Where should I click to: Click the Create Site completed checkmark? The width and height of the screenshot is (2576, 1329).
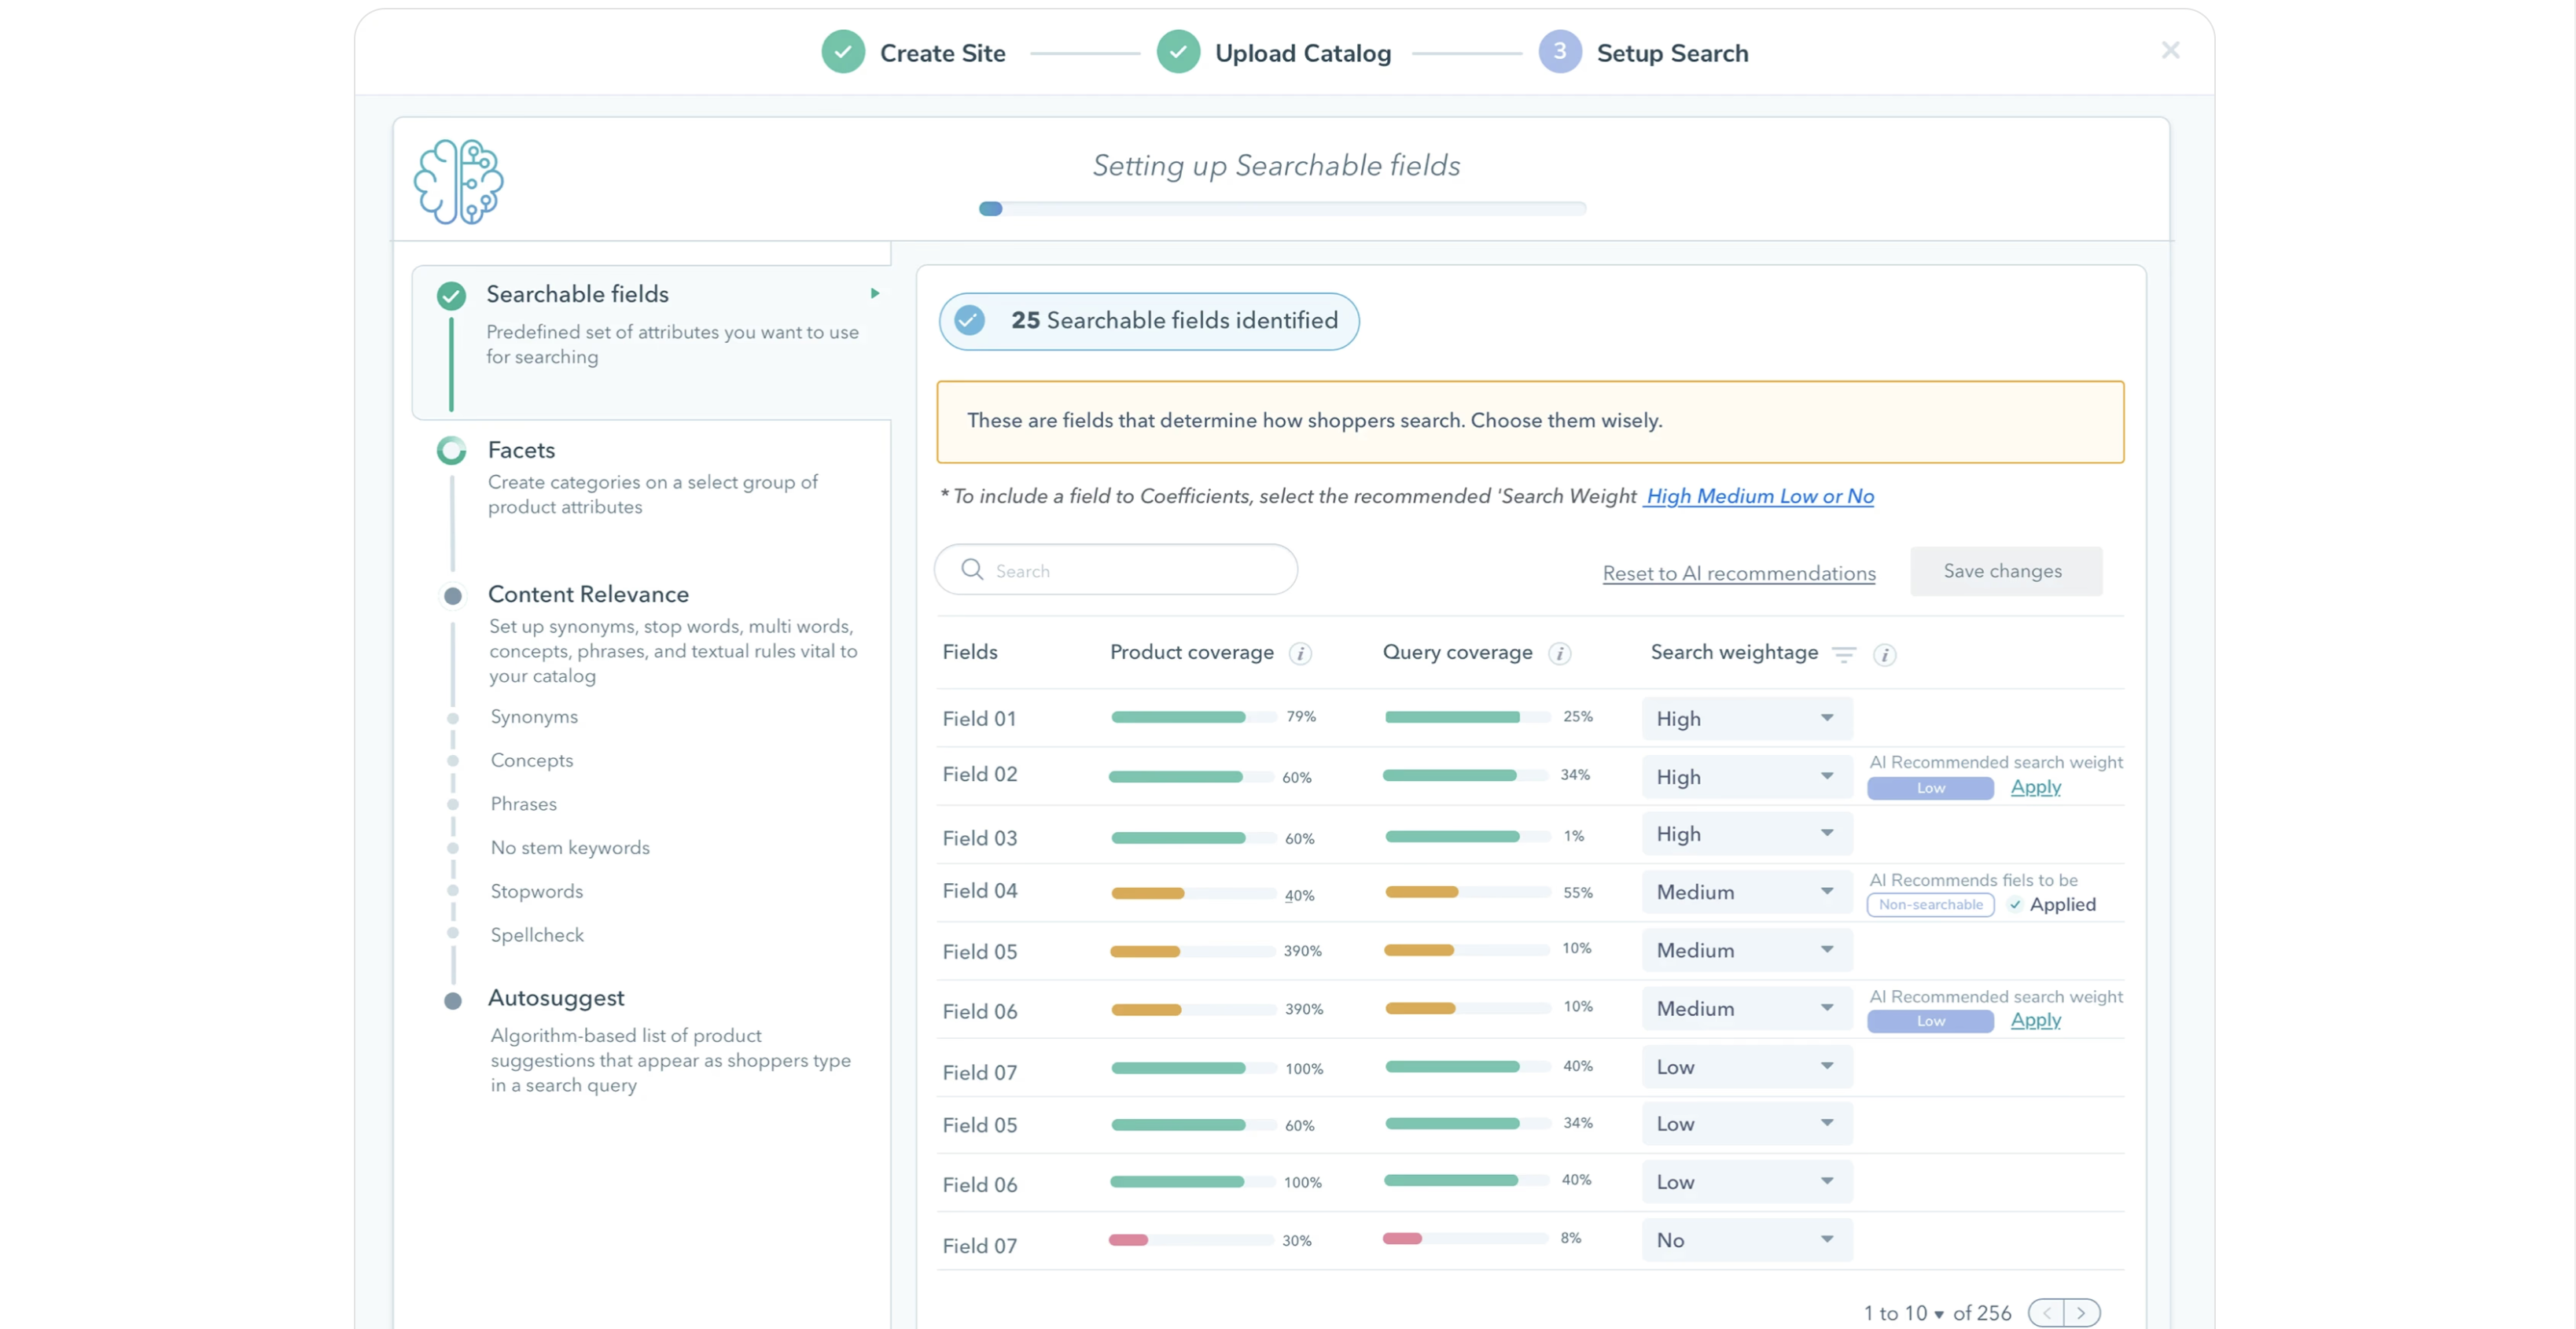tap(843, 52)
